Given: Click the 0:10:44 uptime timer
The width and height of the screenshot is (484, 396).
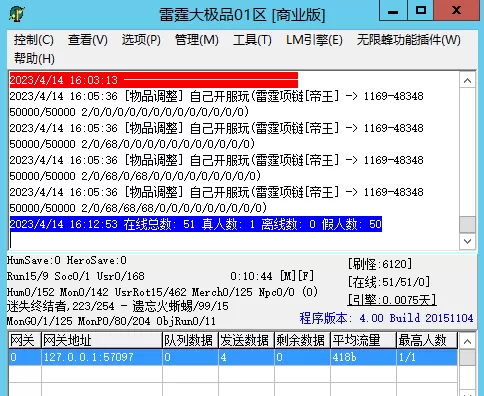Looking at the screenshot, I should click(251, 276).
